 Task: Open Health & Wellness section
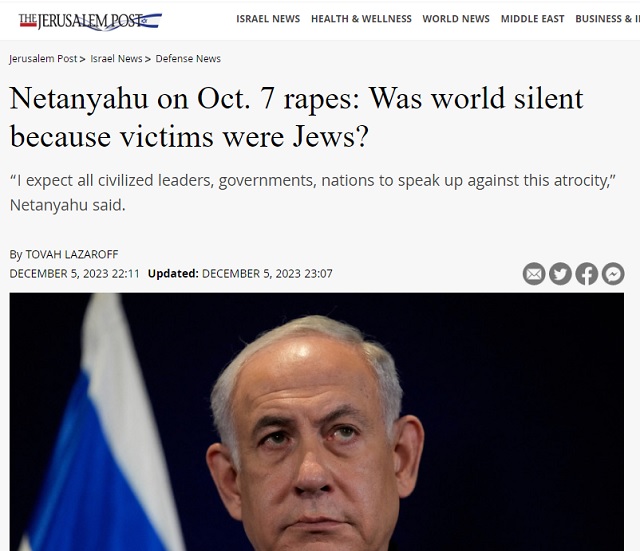pos(361,19)
